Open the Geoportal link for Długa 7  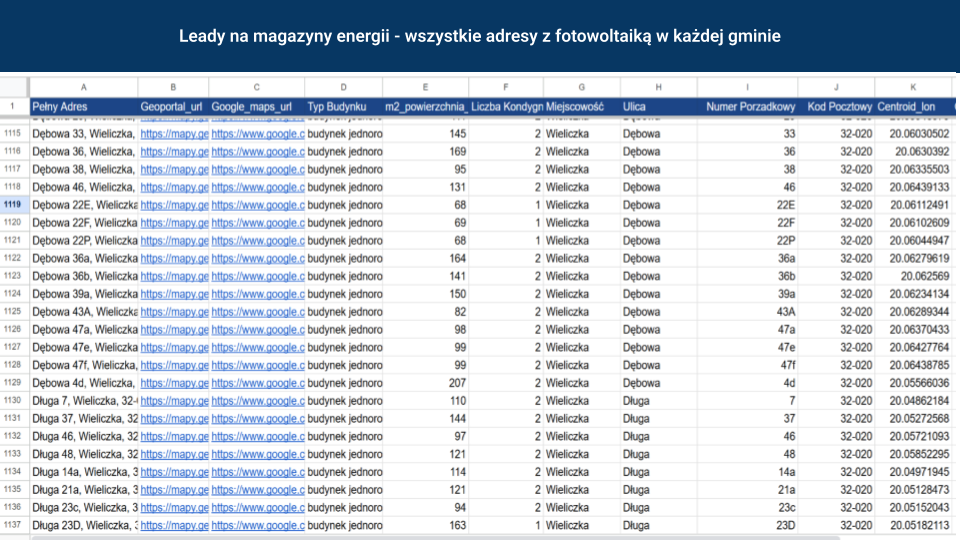click(174, 400)
